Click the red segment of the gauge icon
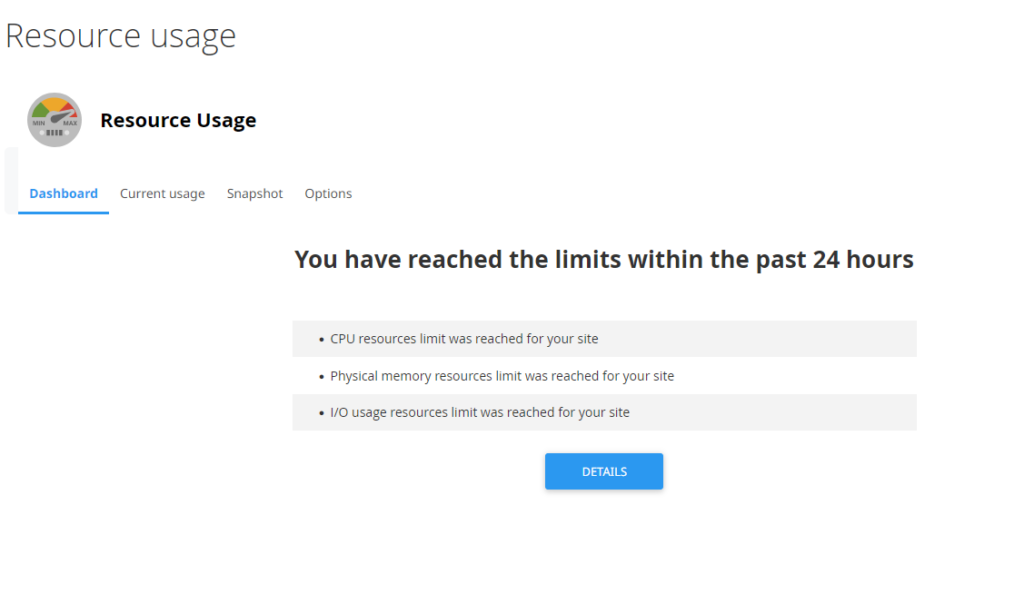Image resolution: width=1024 pixels, height=594 pixels. (71, 110)
